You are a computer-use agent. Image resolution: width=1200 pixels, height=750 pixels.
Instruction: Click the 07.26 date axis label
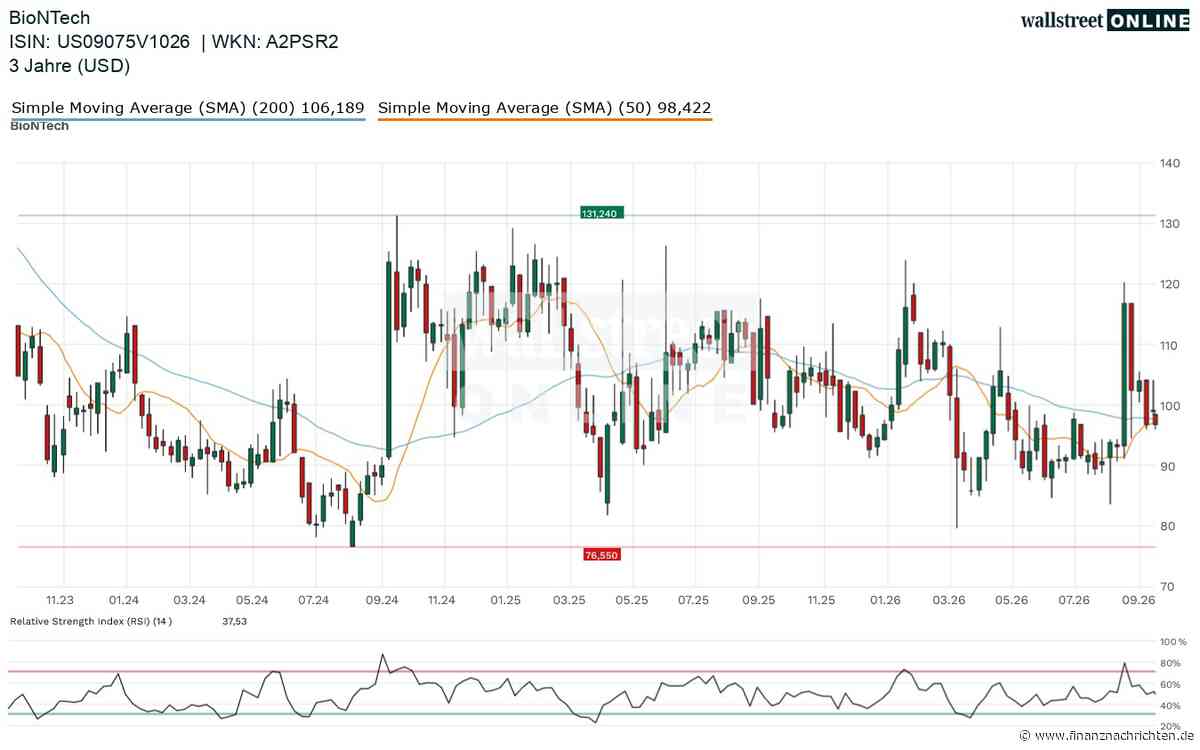[1075, 600]
